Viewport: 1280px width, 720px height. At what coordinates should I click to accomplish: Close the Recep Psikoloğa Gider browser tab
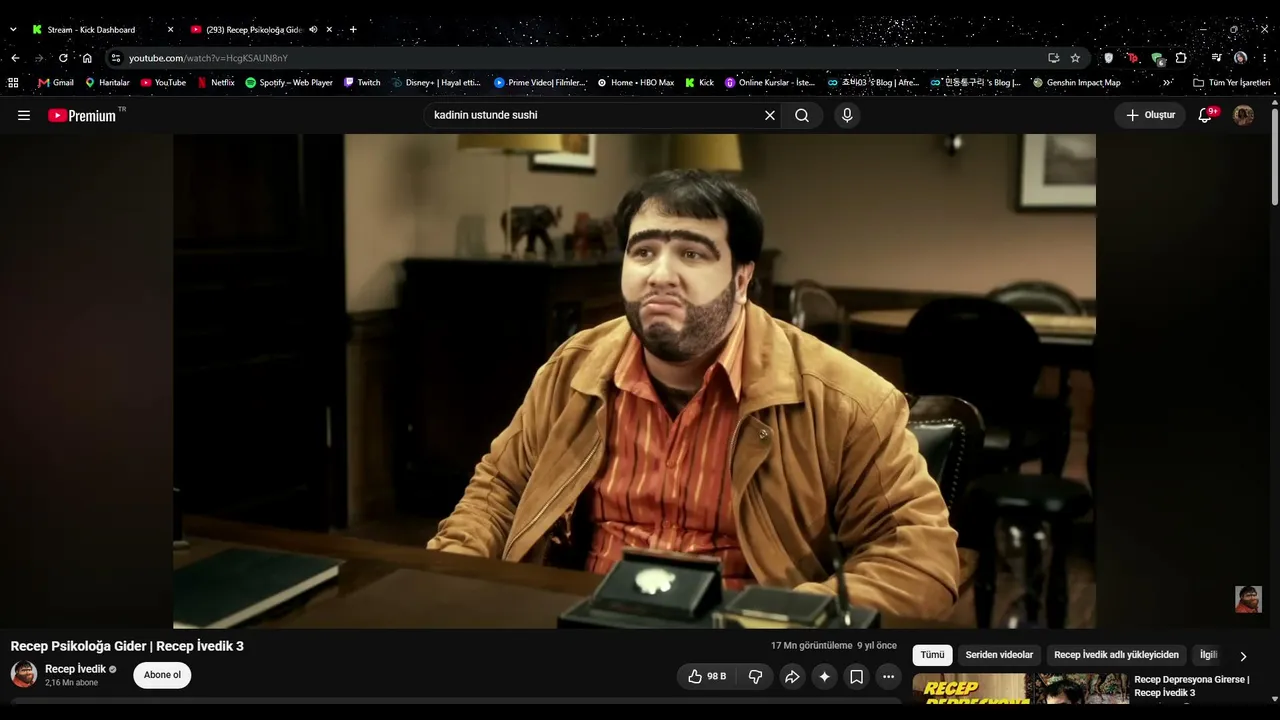pos(329,30)
